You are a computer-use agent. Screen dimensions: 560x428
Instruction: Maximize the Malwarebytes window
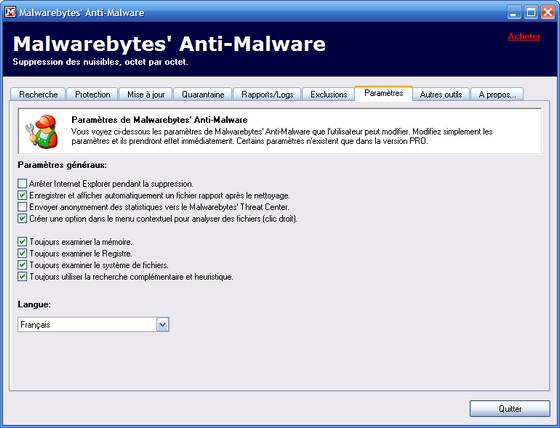pyautogui.click(x=531, y=13)
